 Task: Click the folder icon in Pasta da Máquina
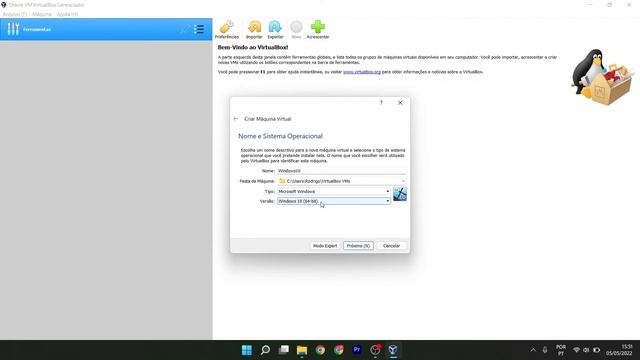pos(282,181)
